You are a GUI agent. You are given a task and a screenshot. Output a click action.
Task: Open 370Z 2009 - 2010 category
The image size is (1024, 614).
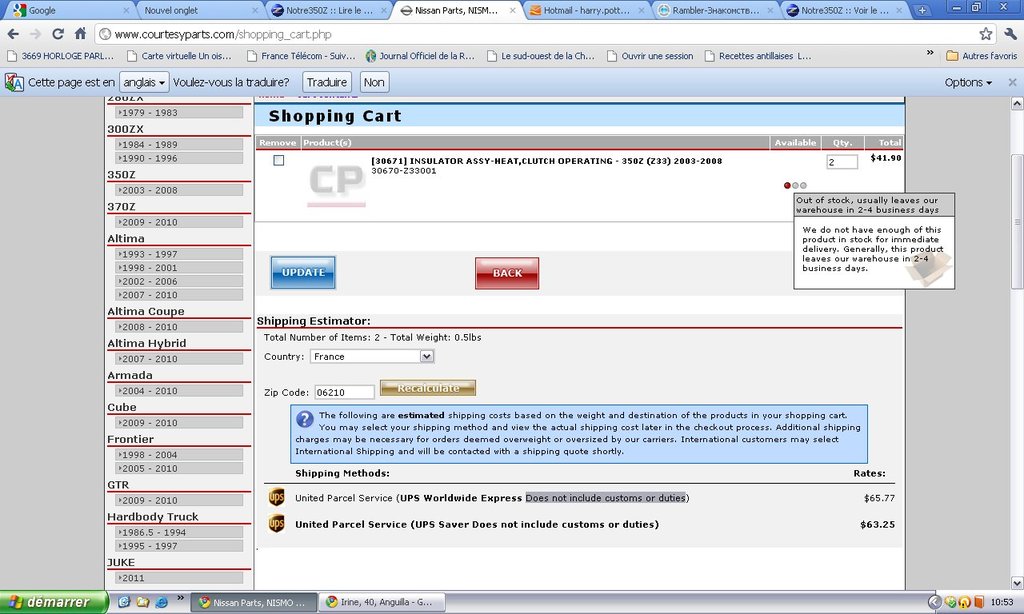pos(179,222)
